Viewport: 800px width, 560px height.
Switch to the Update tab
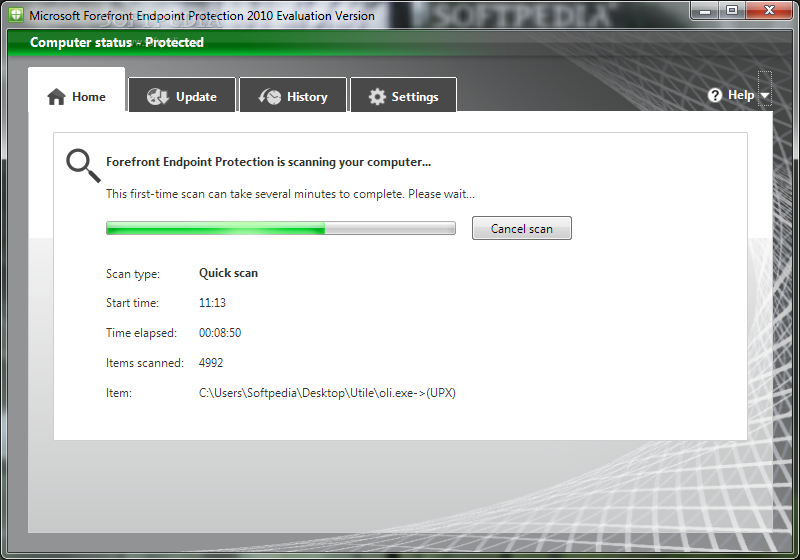tap(182, 95)
